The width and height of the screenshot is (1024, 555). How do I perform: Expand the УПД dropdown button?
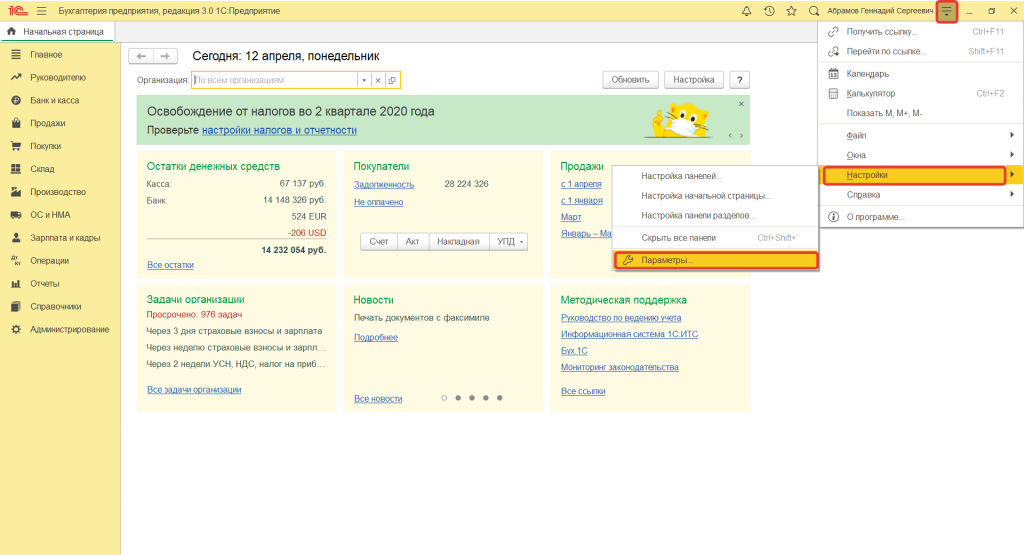click(512, 241)
